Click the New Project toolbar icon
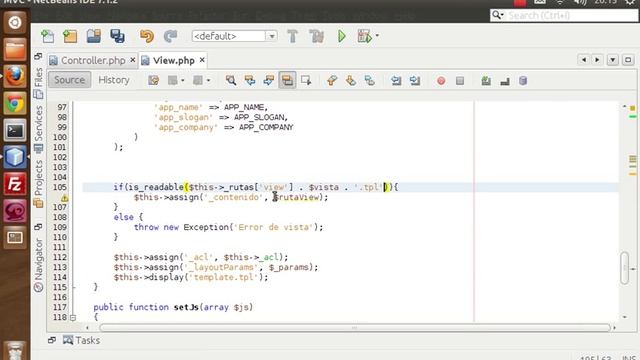The width and height of the screenshot is (640, 360). pos(70,36)
